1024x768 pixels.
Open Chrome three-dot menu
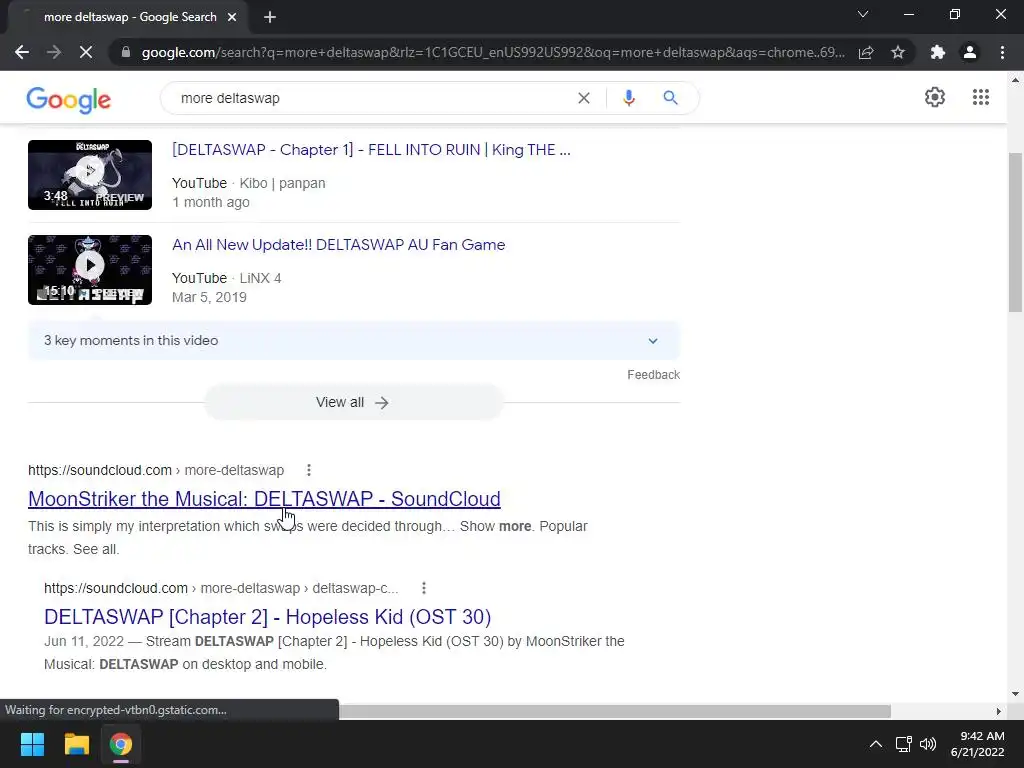(x=1002, y=52)
